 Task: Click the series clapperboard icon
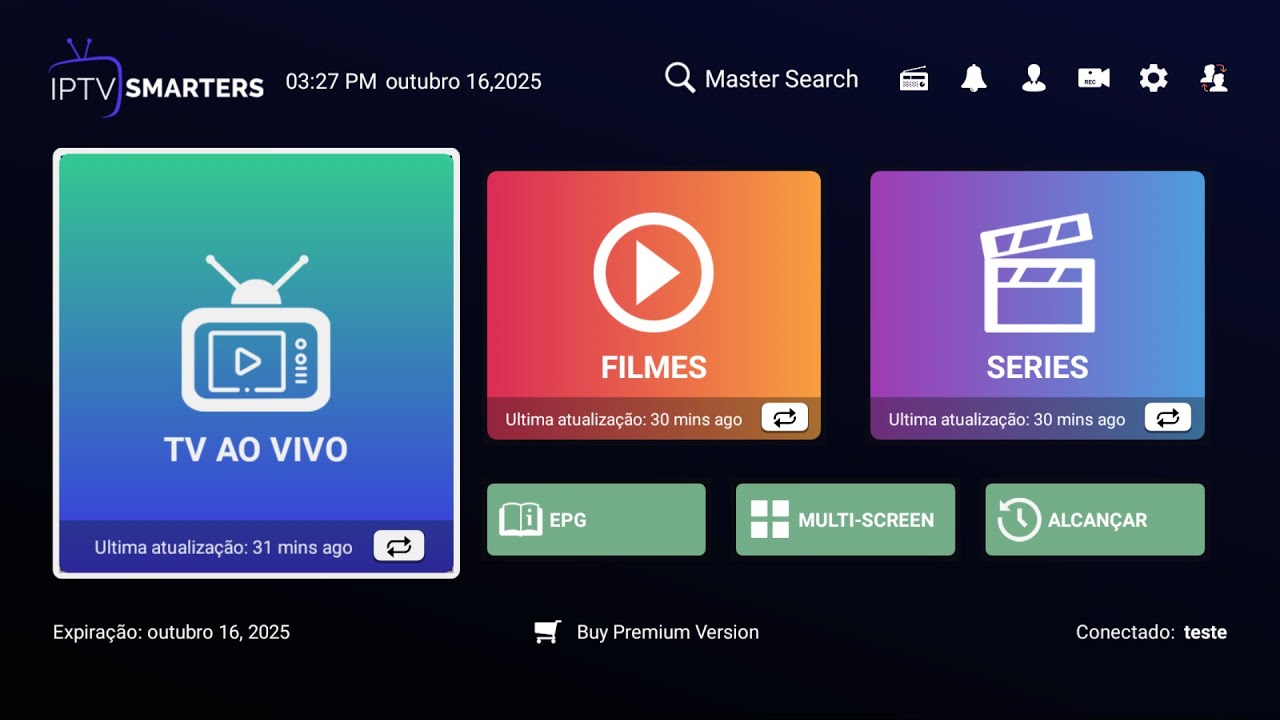coord(1037,272)
